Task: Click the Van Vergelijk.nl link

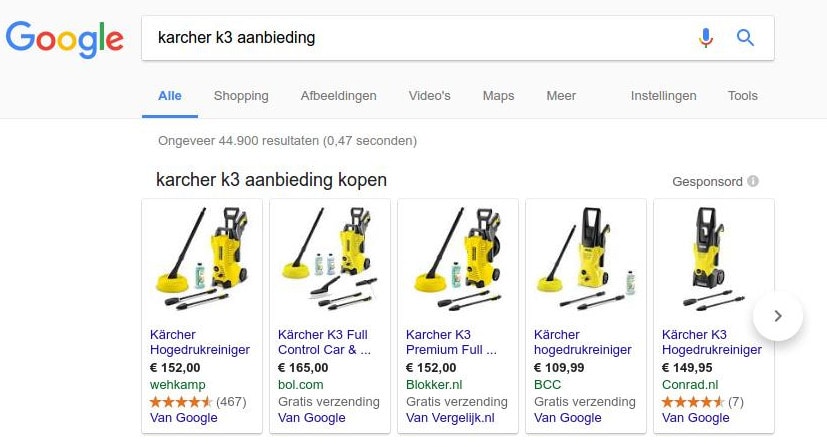Action: [x=450, y=418]
